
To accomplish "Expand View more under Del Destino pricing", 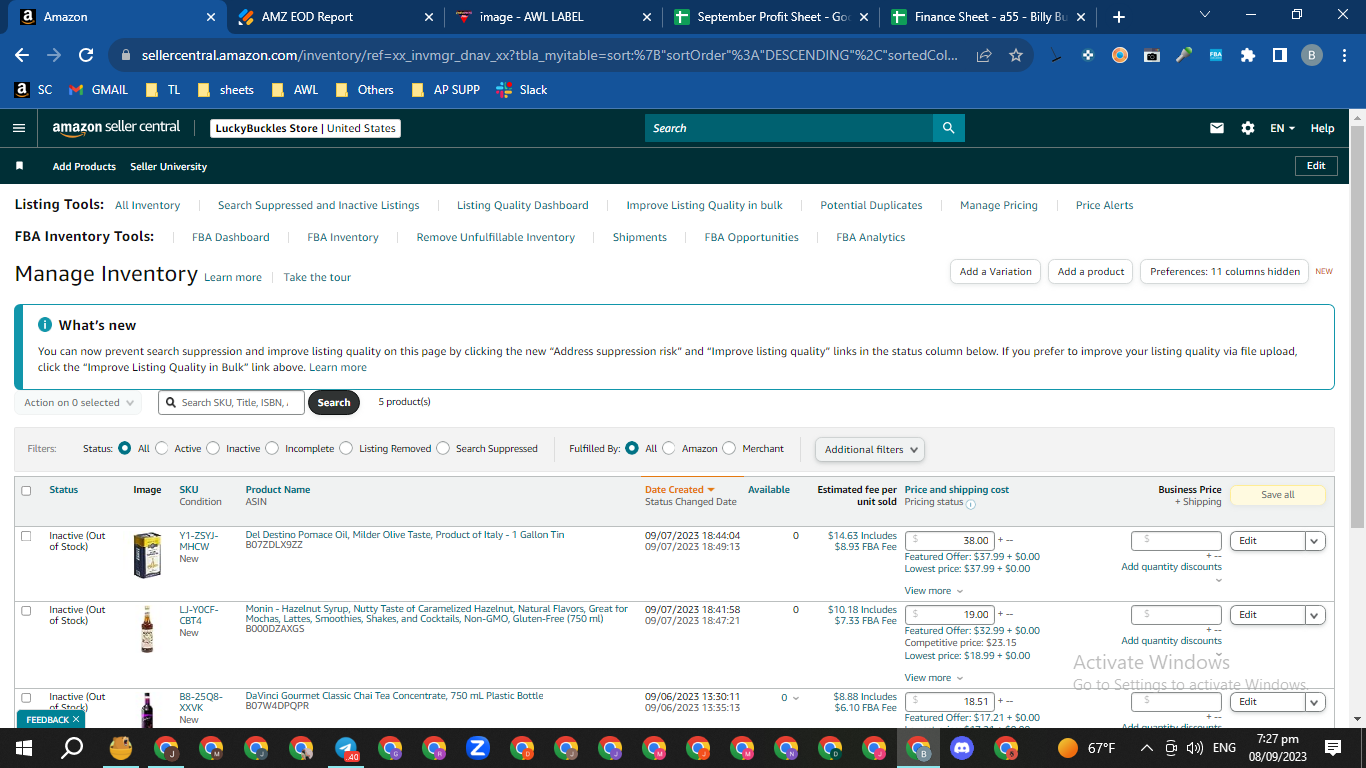I will [x=934, y=591].
